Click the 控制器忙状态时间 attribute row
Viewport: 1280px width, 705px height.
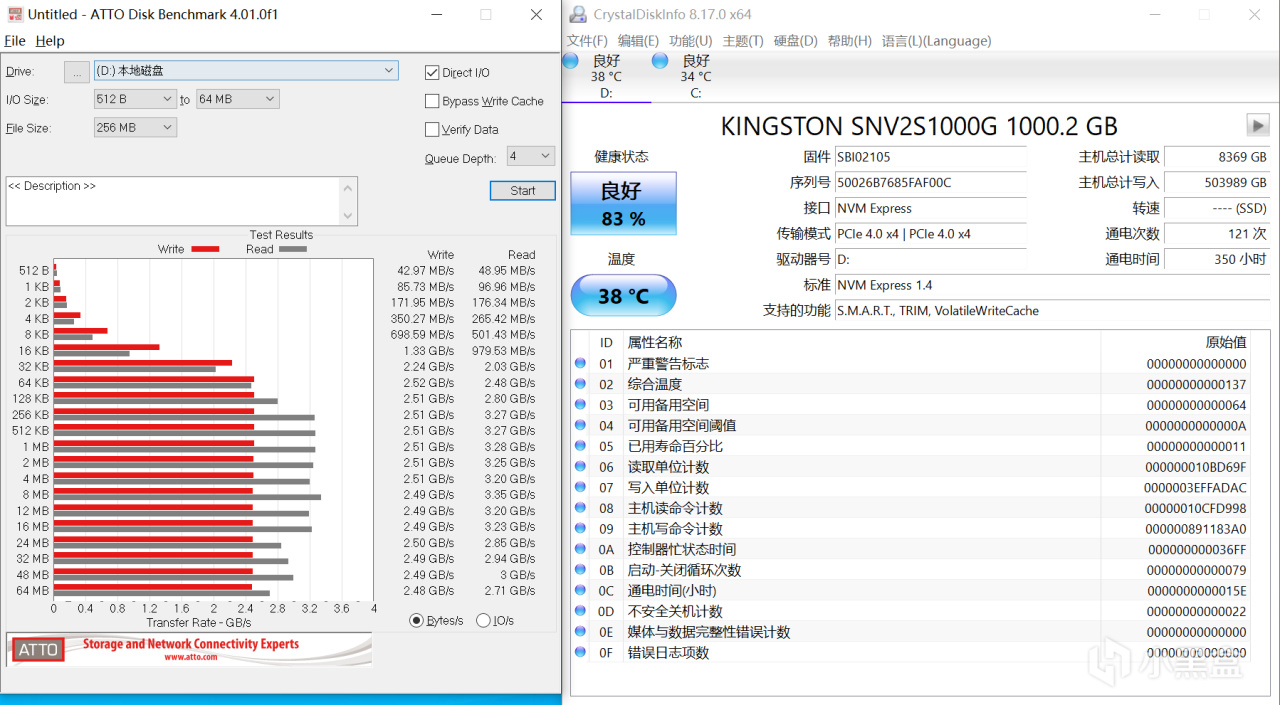click(910, 549)
